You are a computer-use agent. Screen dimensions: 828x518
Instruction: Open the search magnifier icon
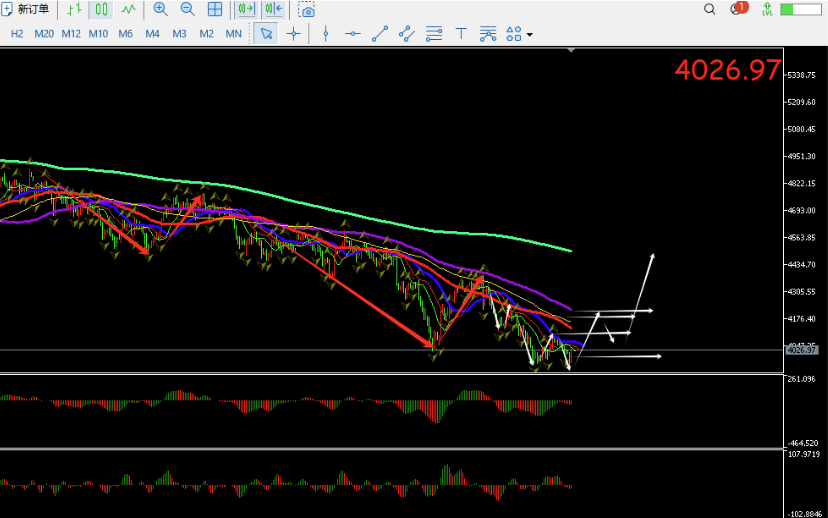click(710, 9)
